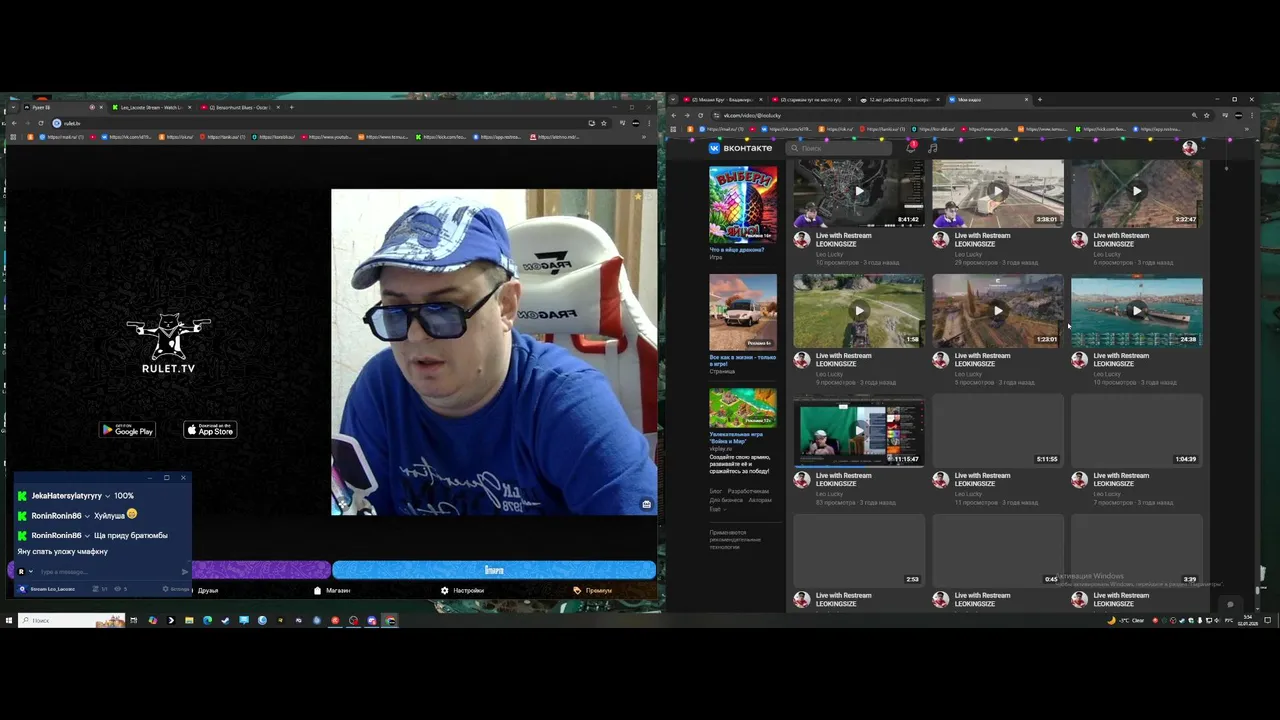
Task: Open Настройки in Rulet bottom bar
Action: point(462,590)
